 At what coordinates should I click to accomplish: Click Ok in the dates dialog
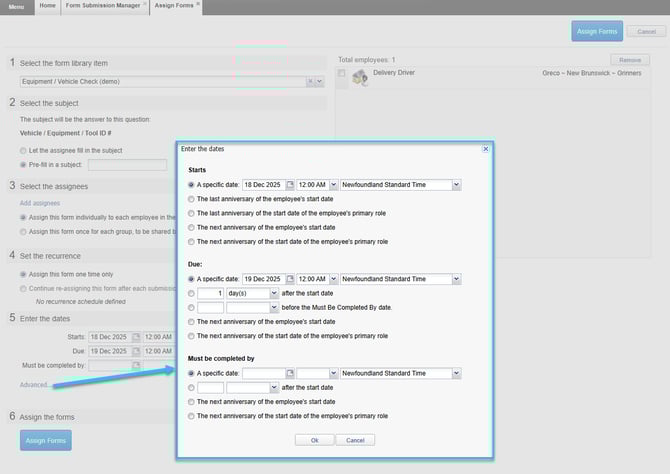pyautogui.click(x=314, y=440)
